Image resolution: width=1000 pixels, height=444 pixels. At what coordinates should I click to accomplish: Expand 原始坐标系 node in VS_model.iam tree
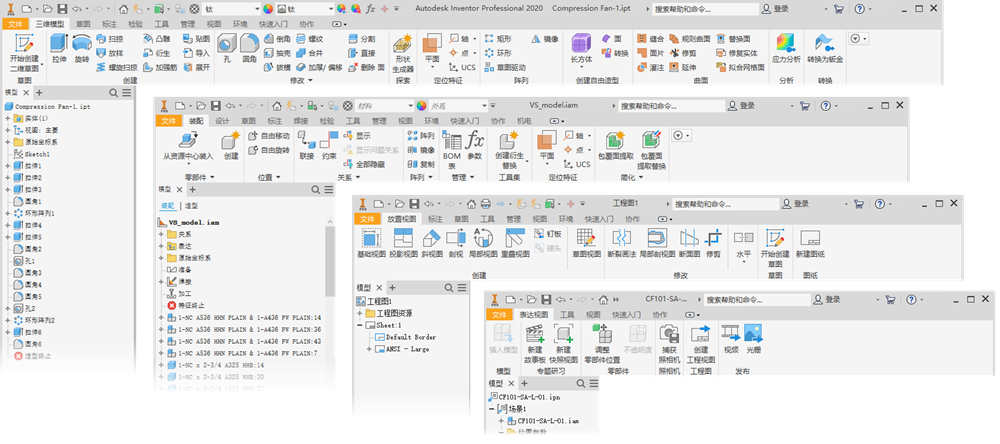coord(162,258)
